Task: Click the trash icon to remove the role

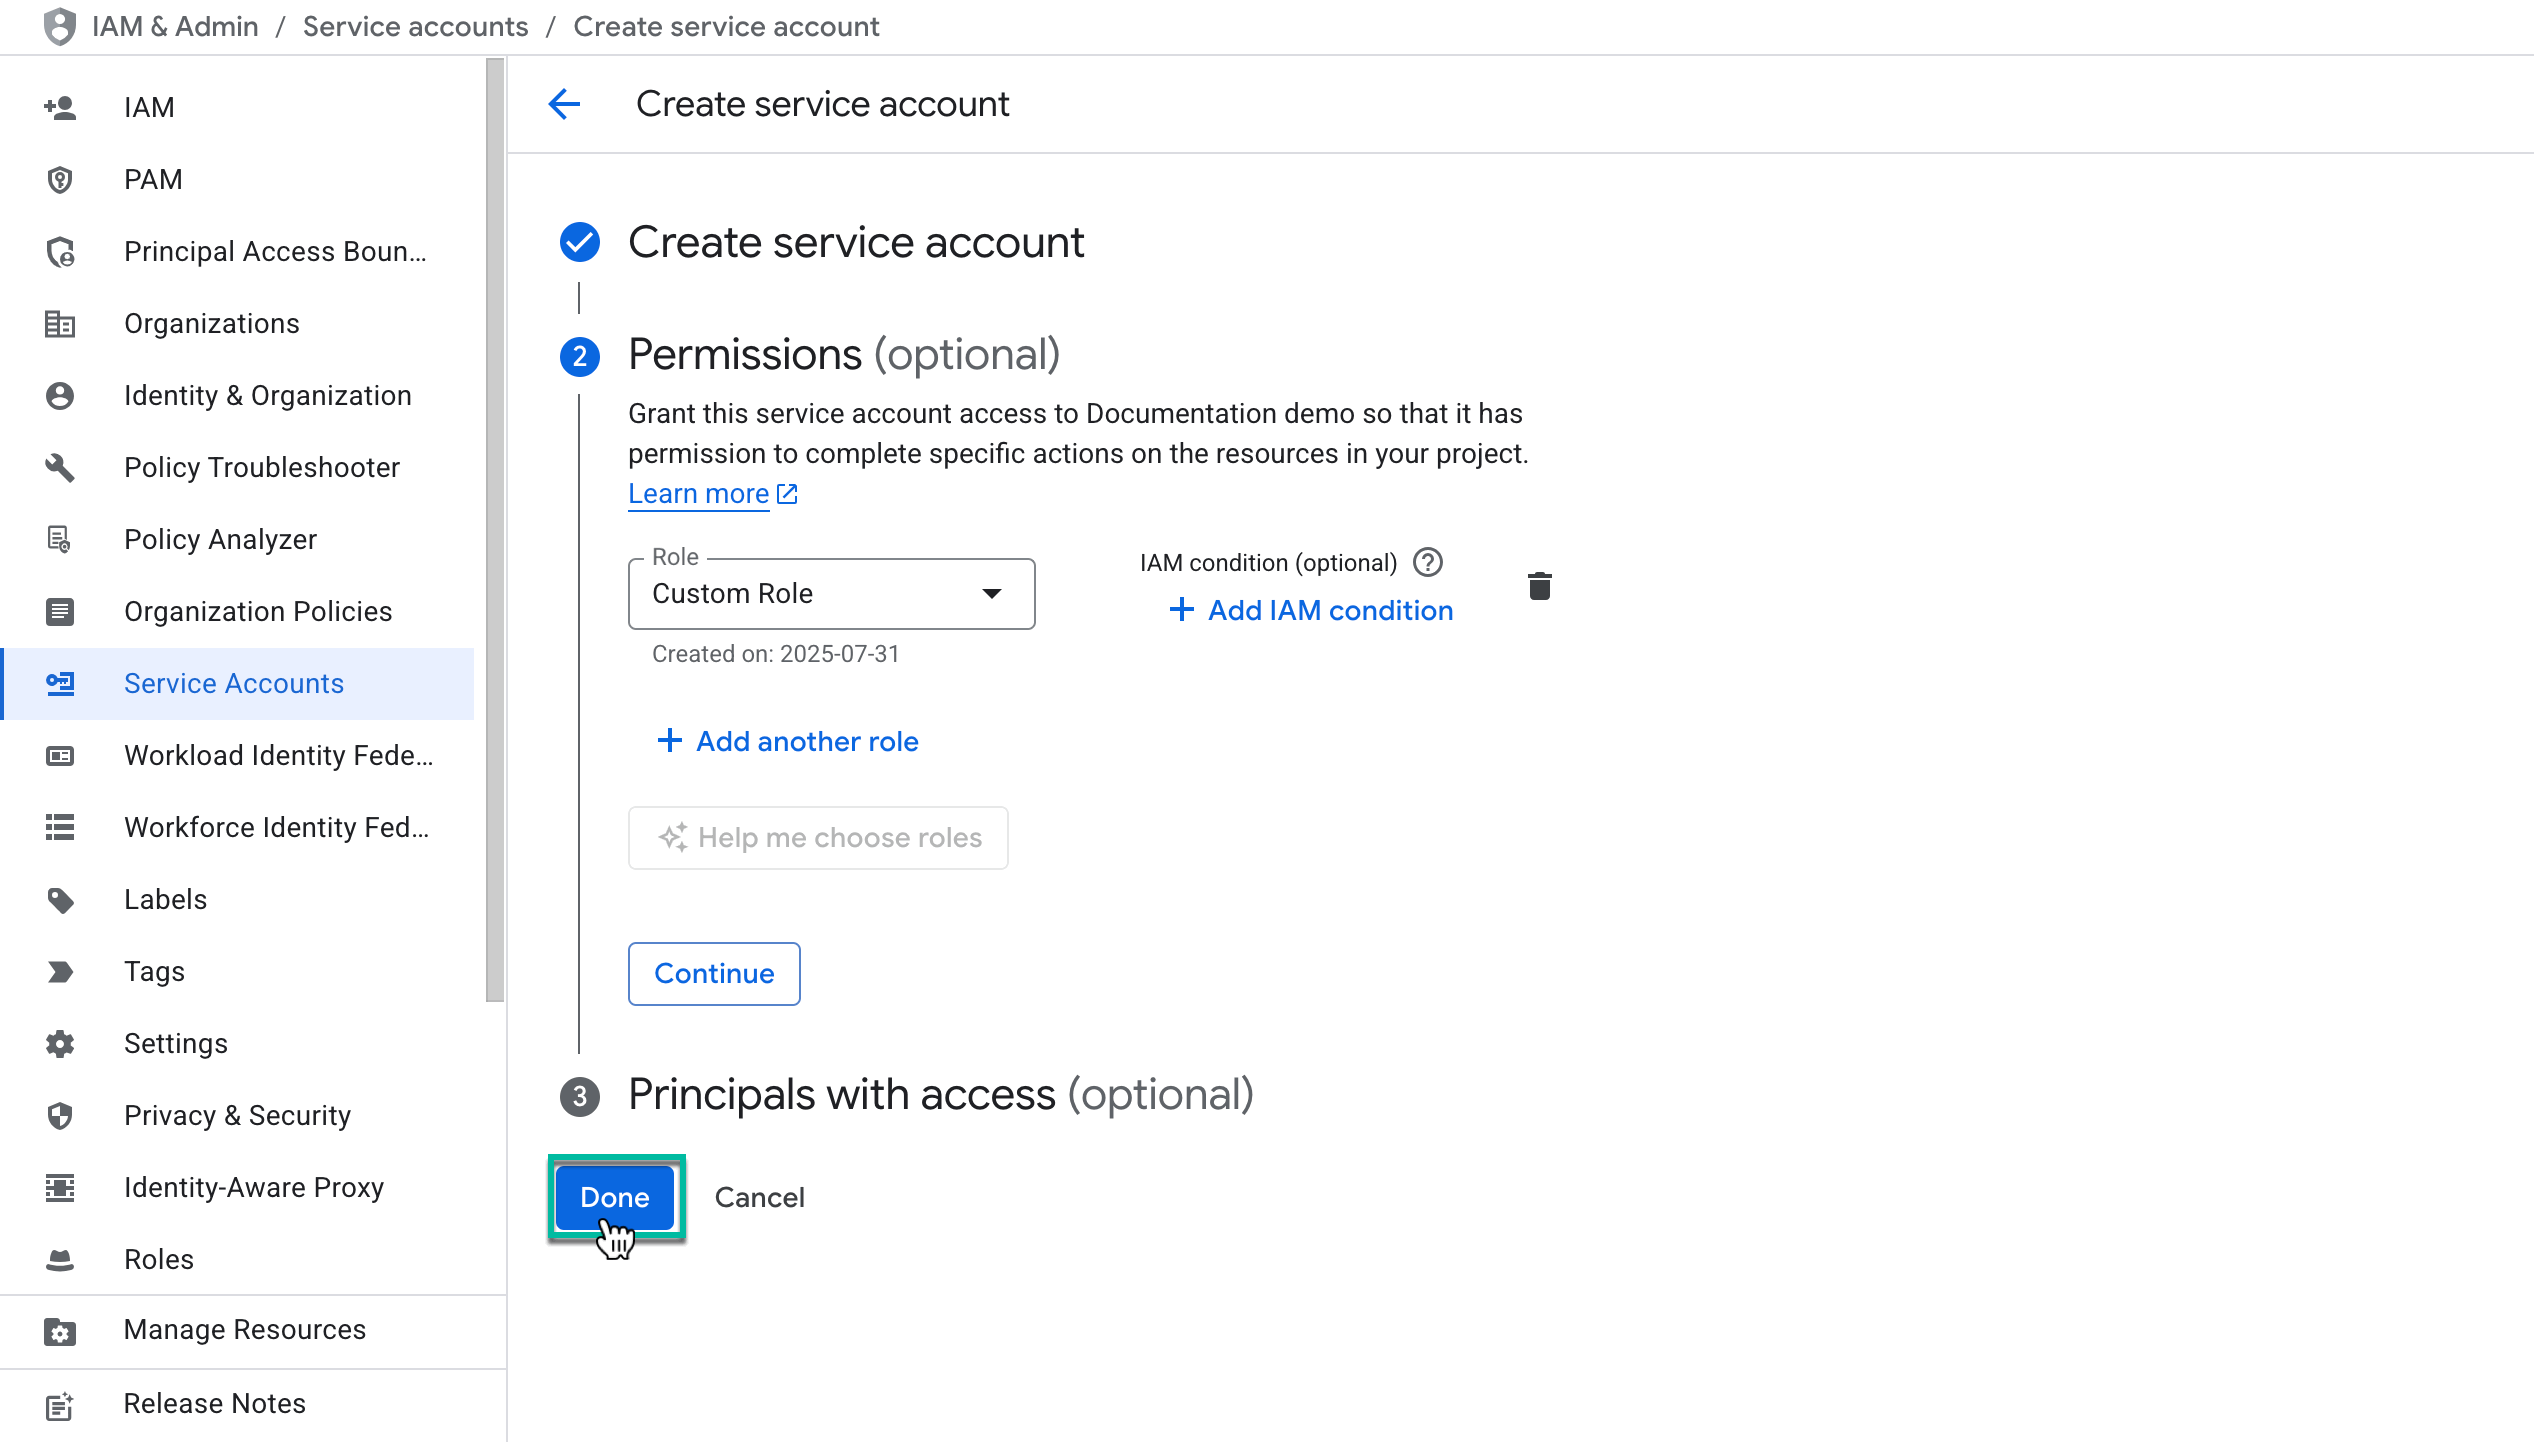Action: [1539, 586]
